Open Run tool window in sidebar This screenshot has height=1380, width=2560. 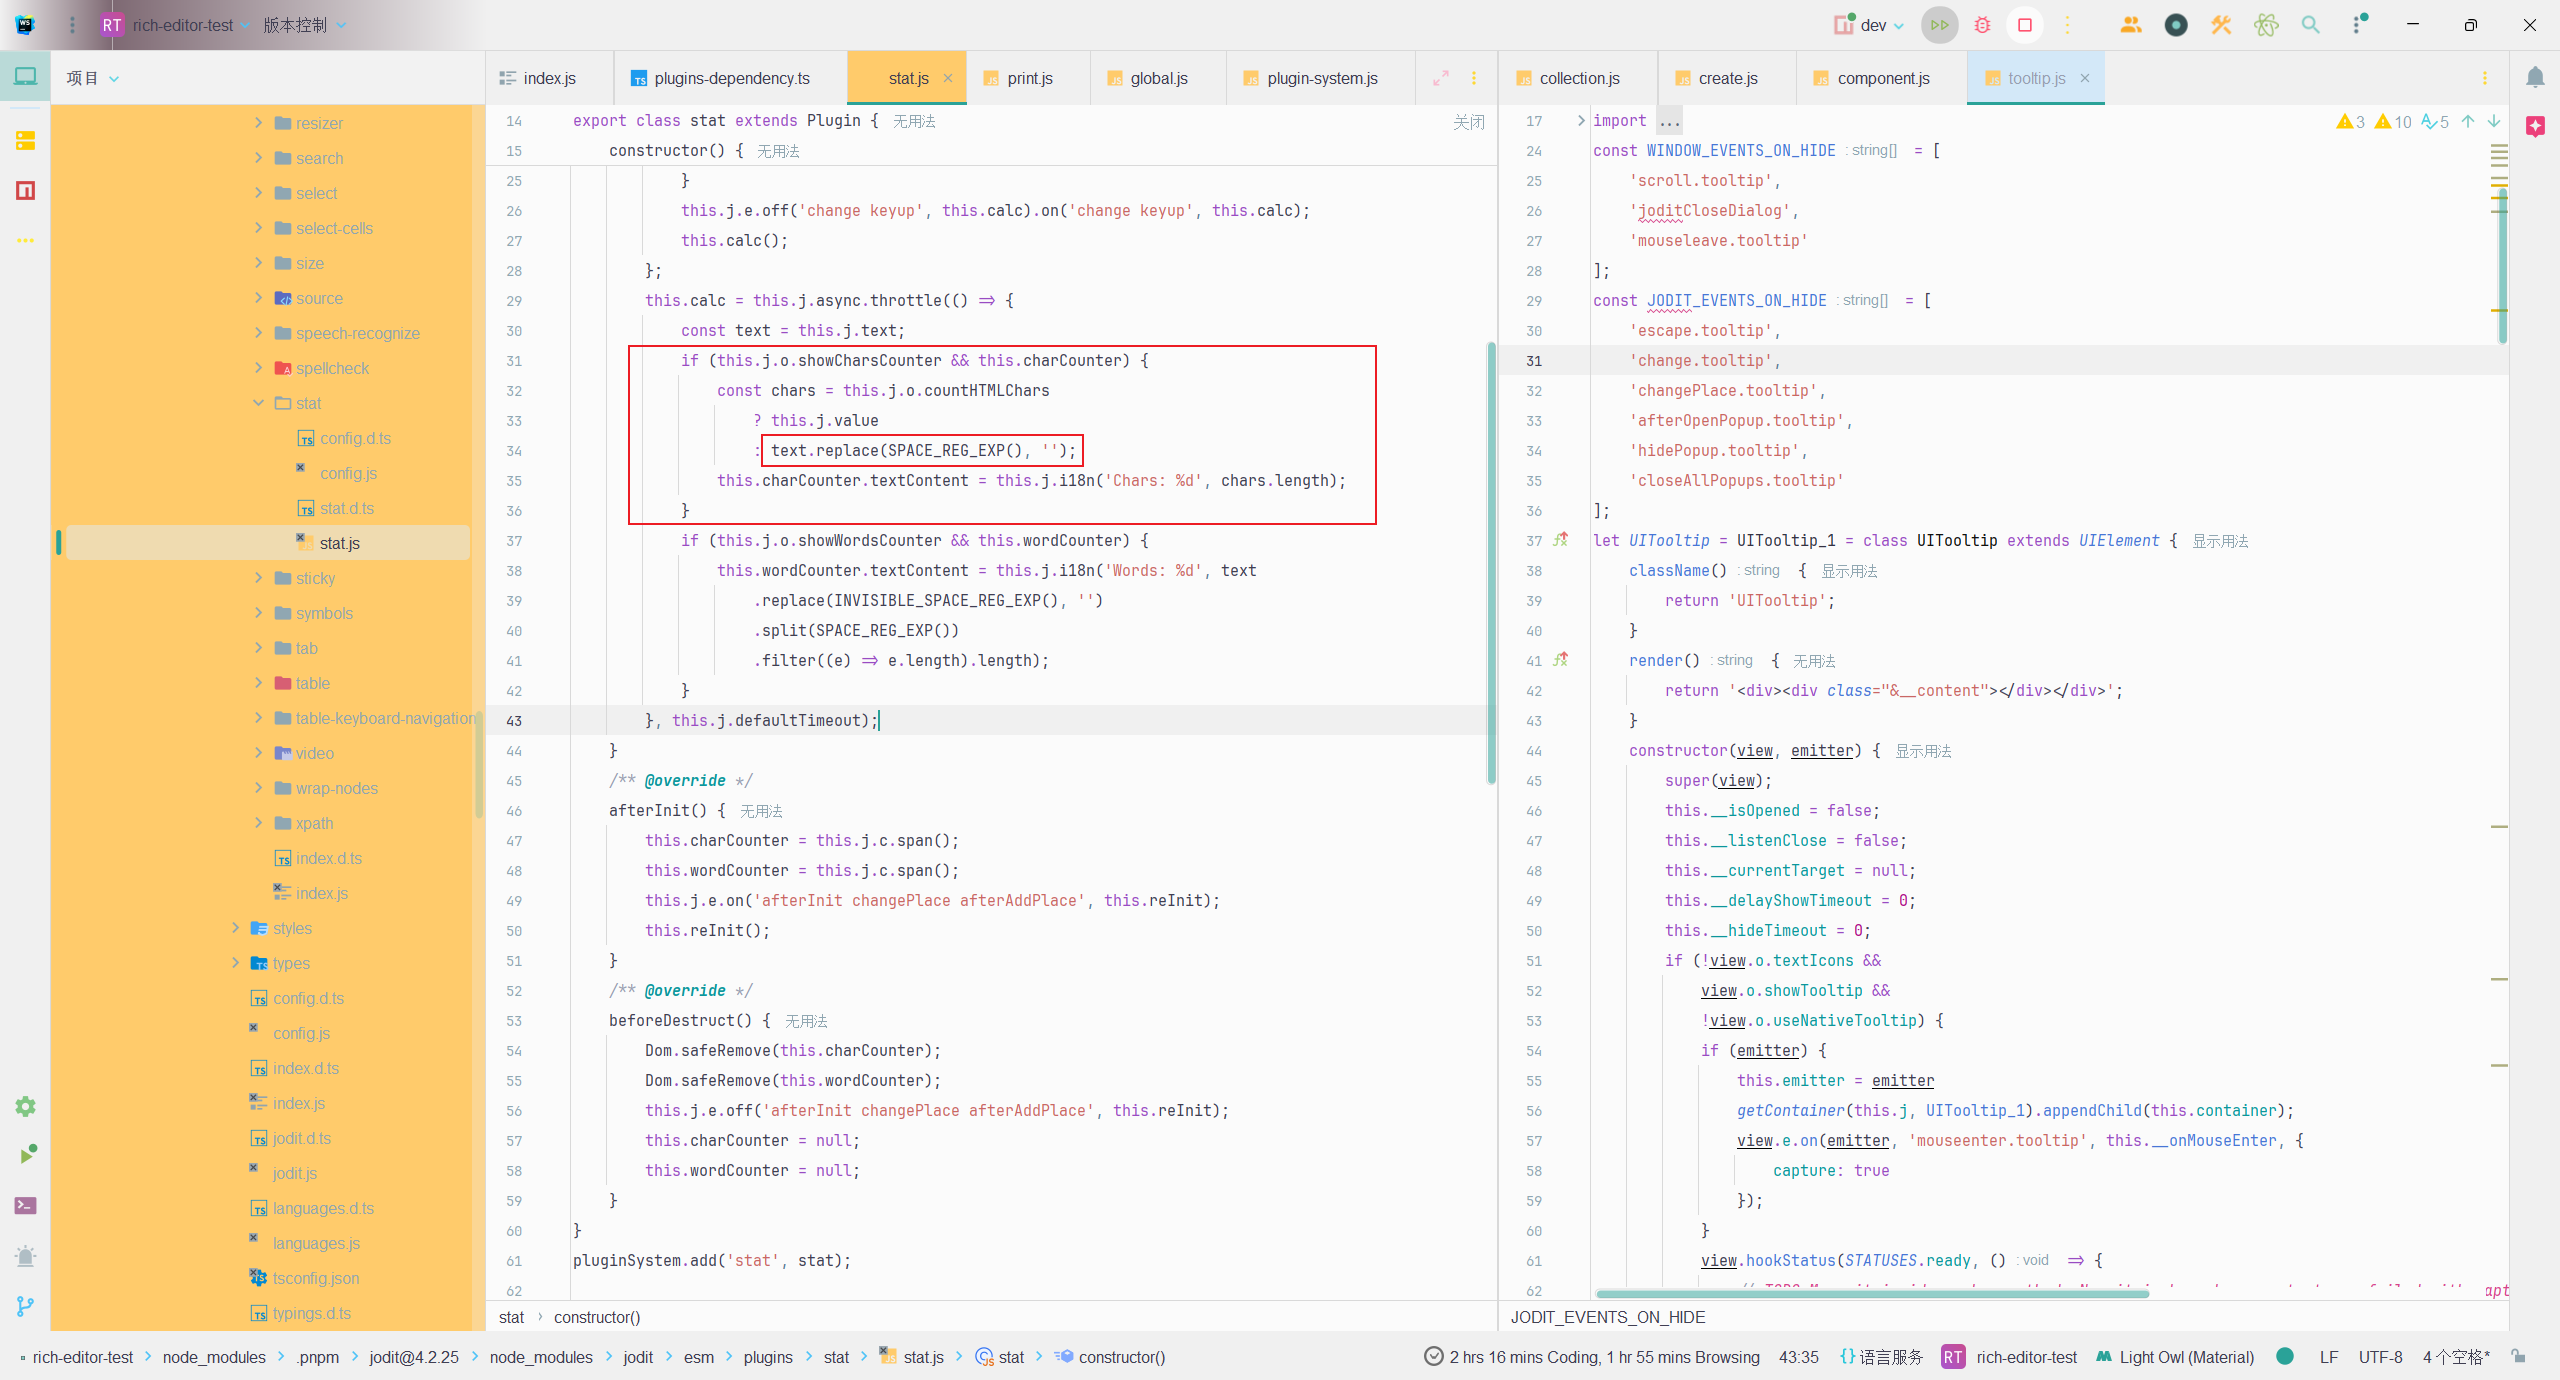(x=25, y=1155)
